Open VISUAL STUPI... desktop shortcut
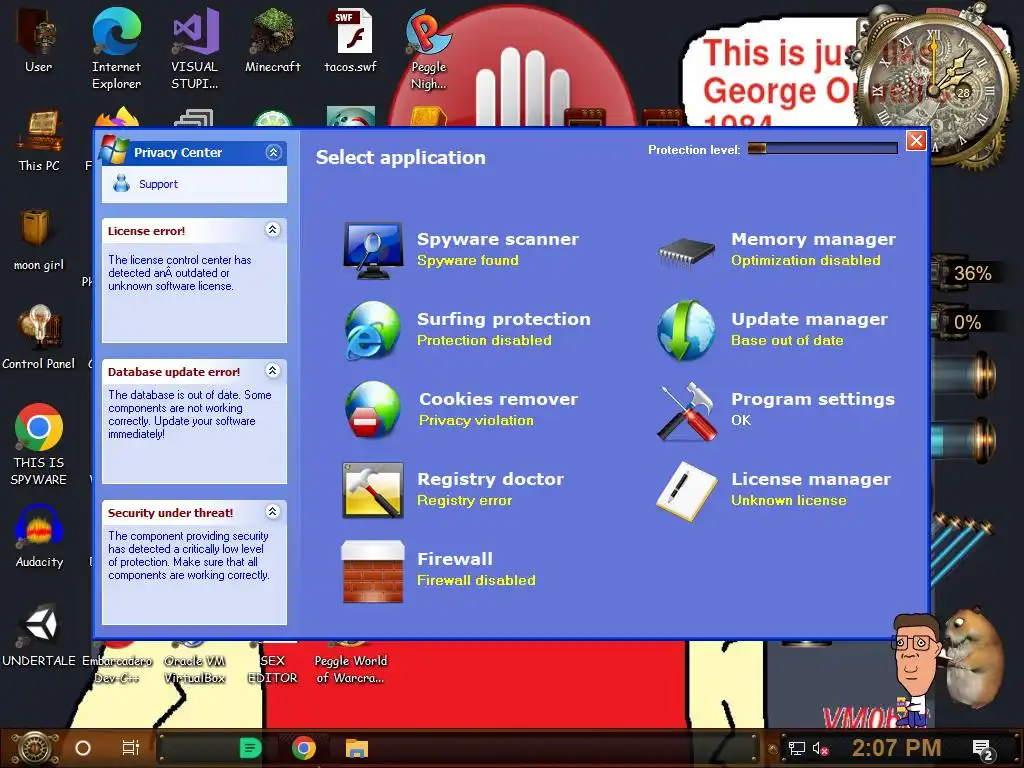This screenshot has height=768, width=1024. tap(195, 48)
